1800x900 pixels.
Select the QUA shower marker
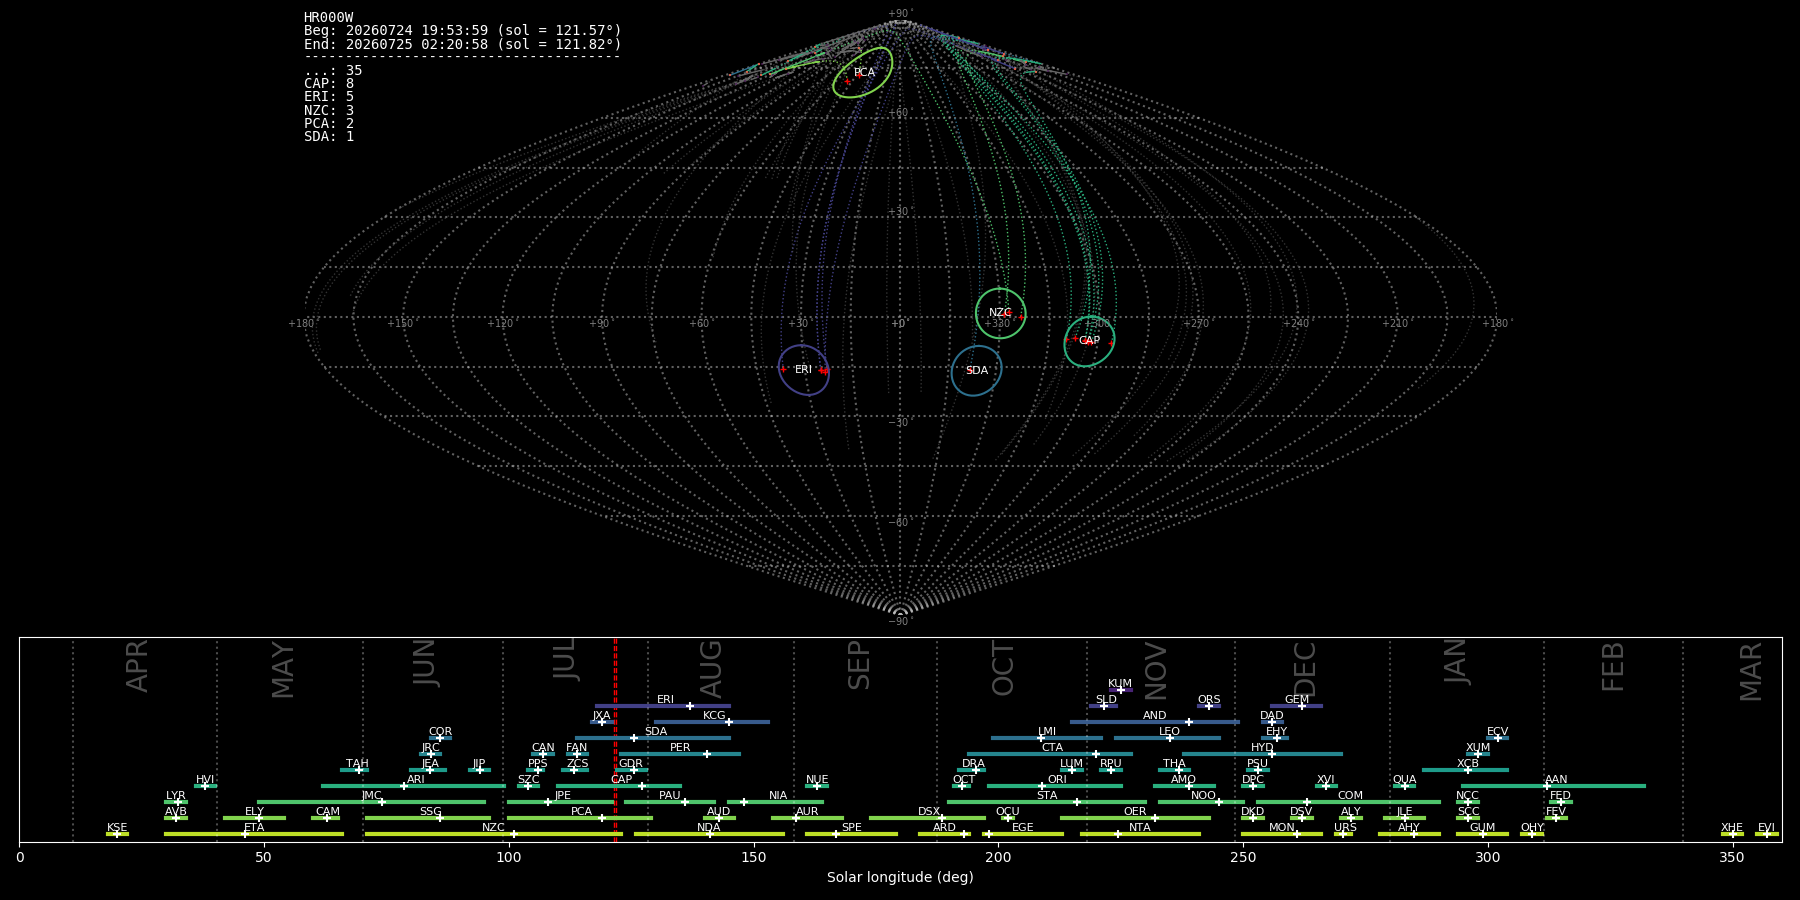[1404, 786]
